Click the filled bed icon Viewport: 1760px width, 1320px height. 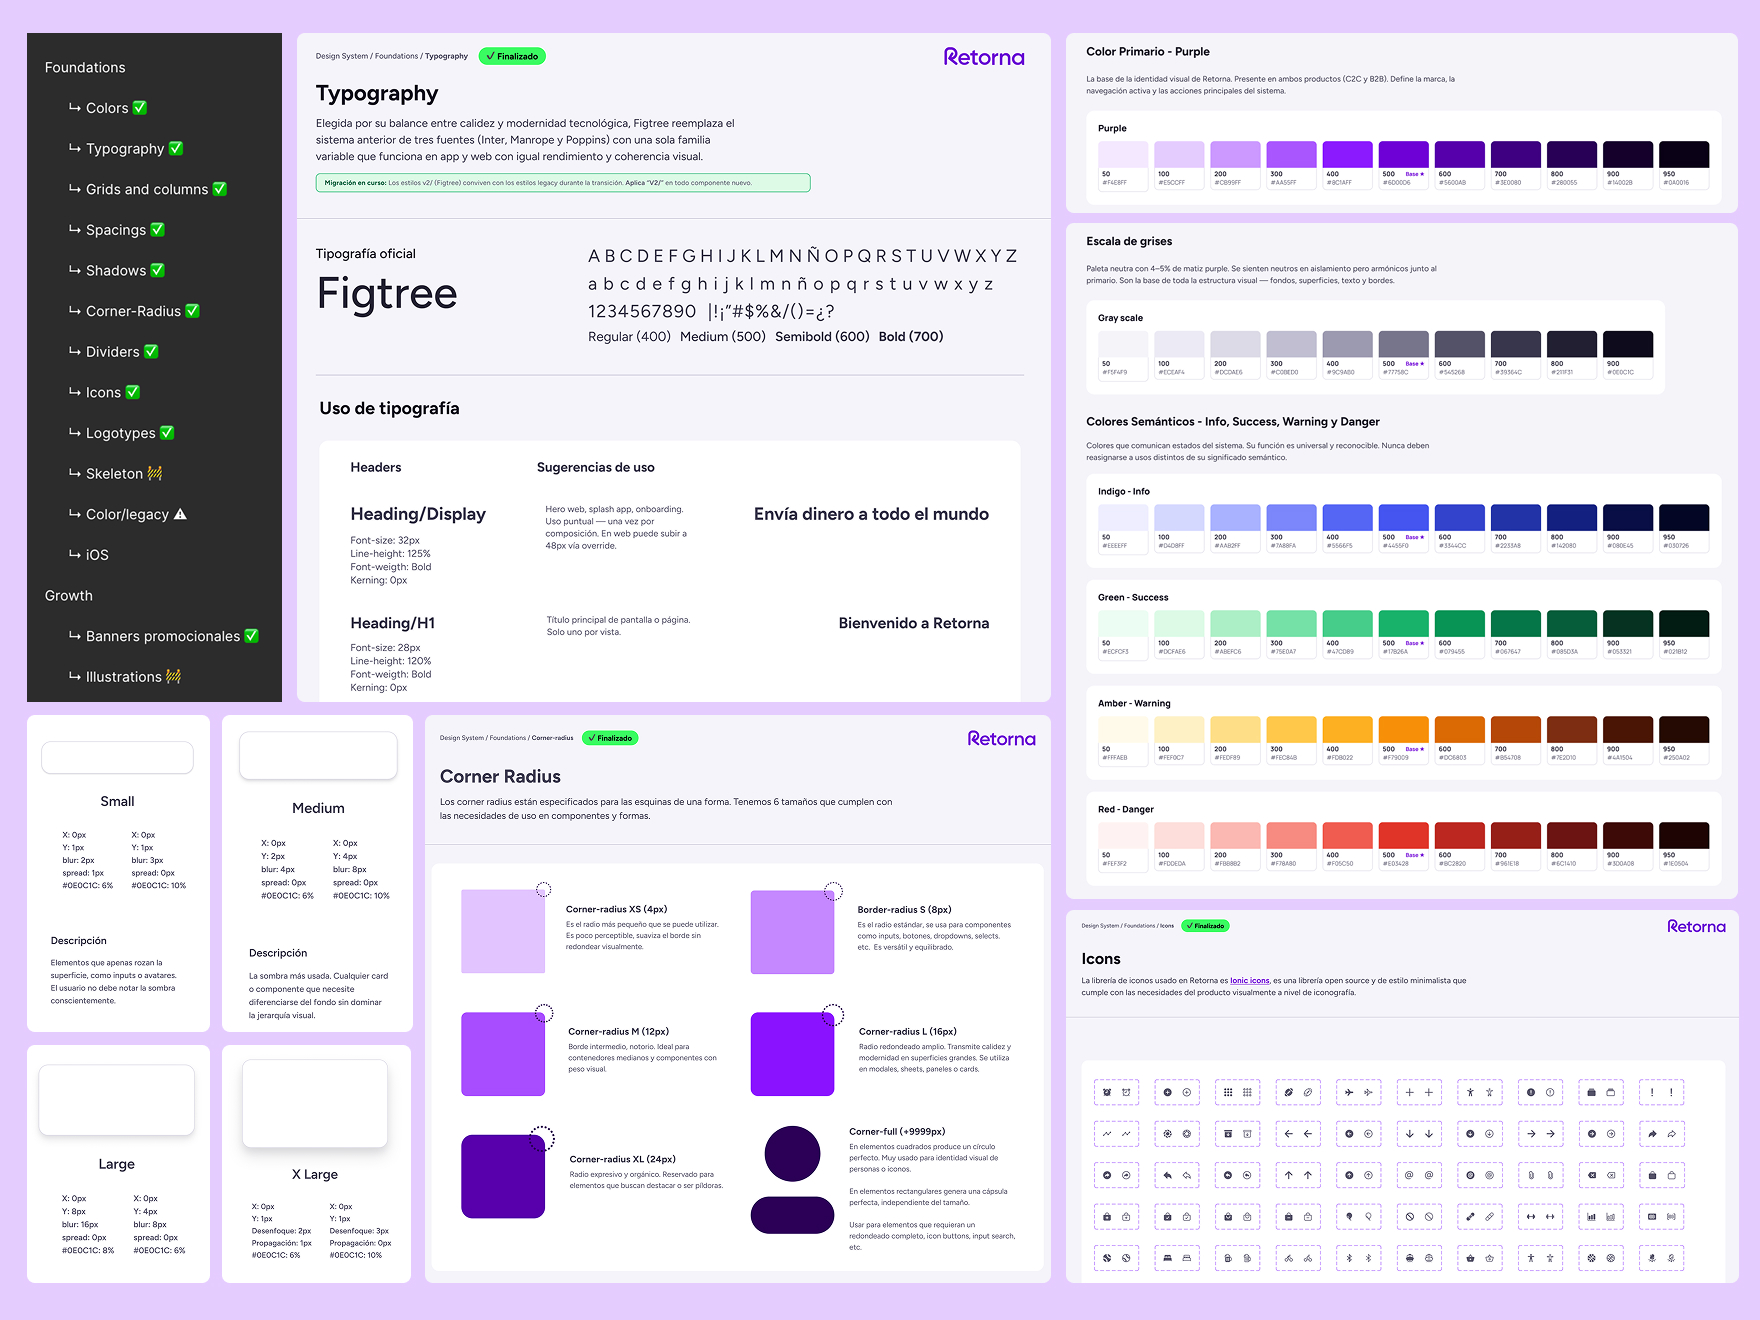(1167, 1258)
